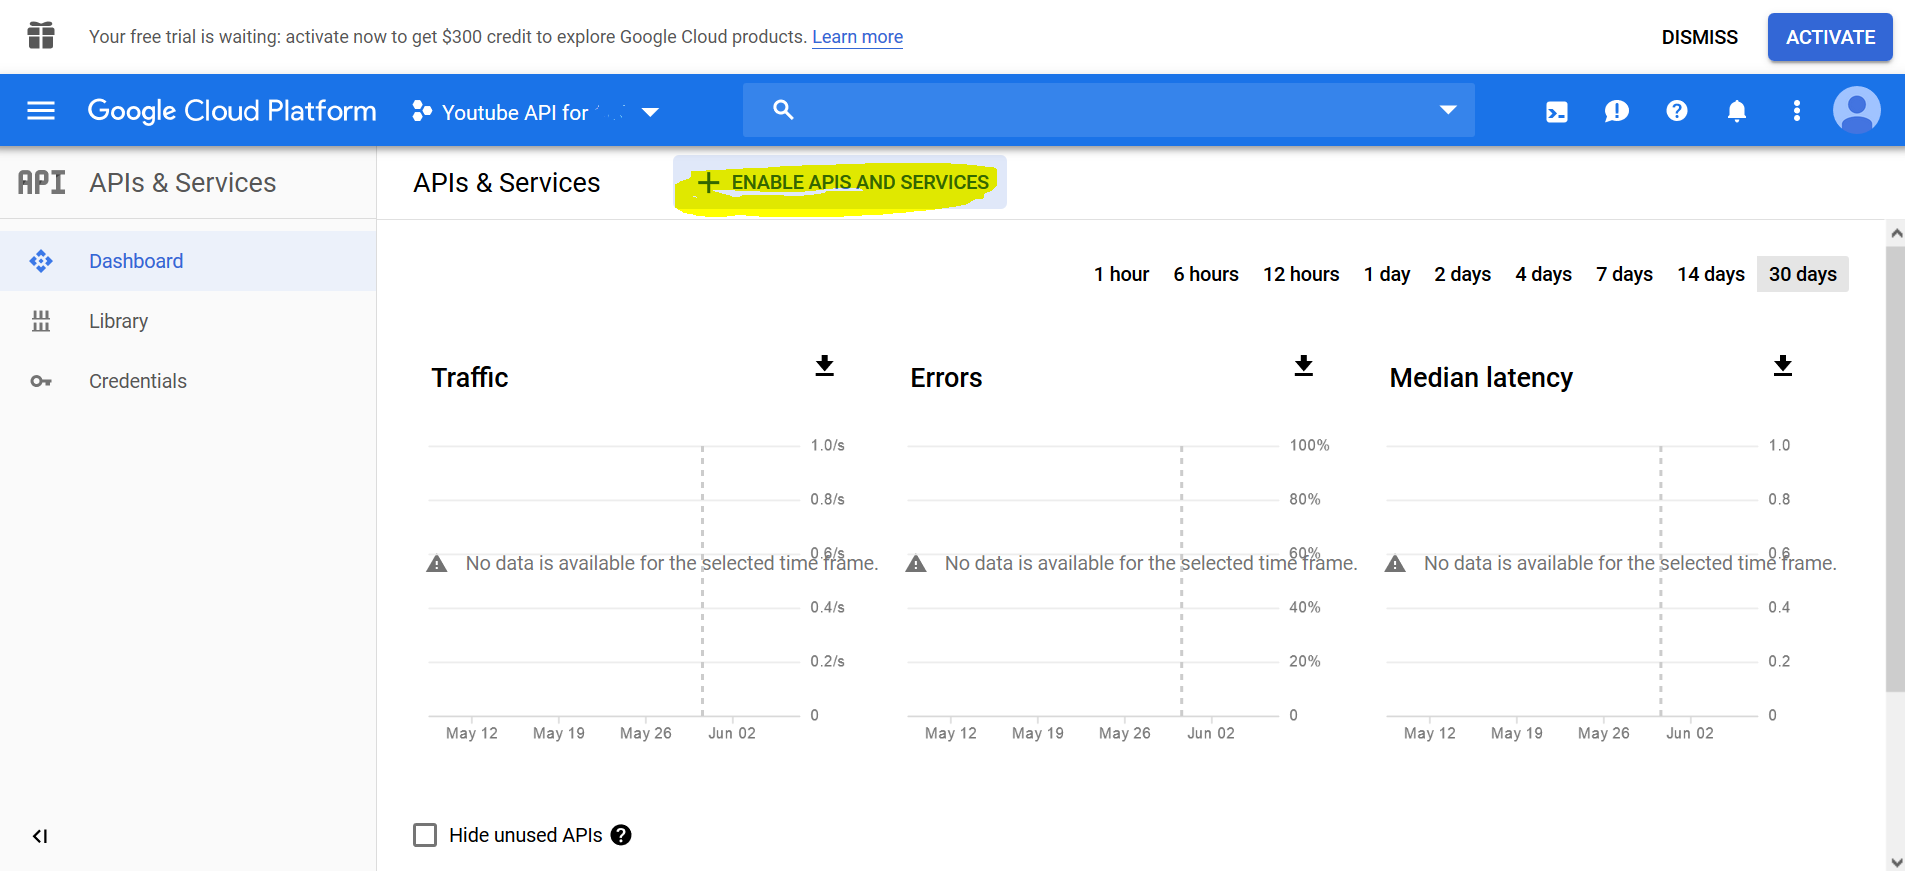The image size is (1905, 871).
Task: Go to Credentials in the sidebar
Action: [x=137, y=381]
